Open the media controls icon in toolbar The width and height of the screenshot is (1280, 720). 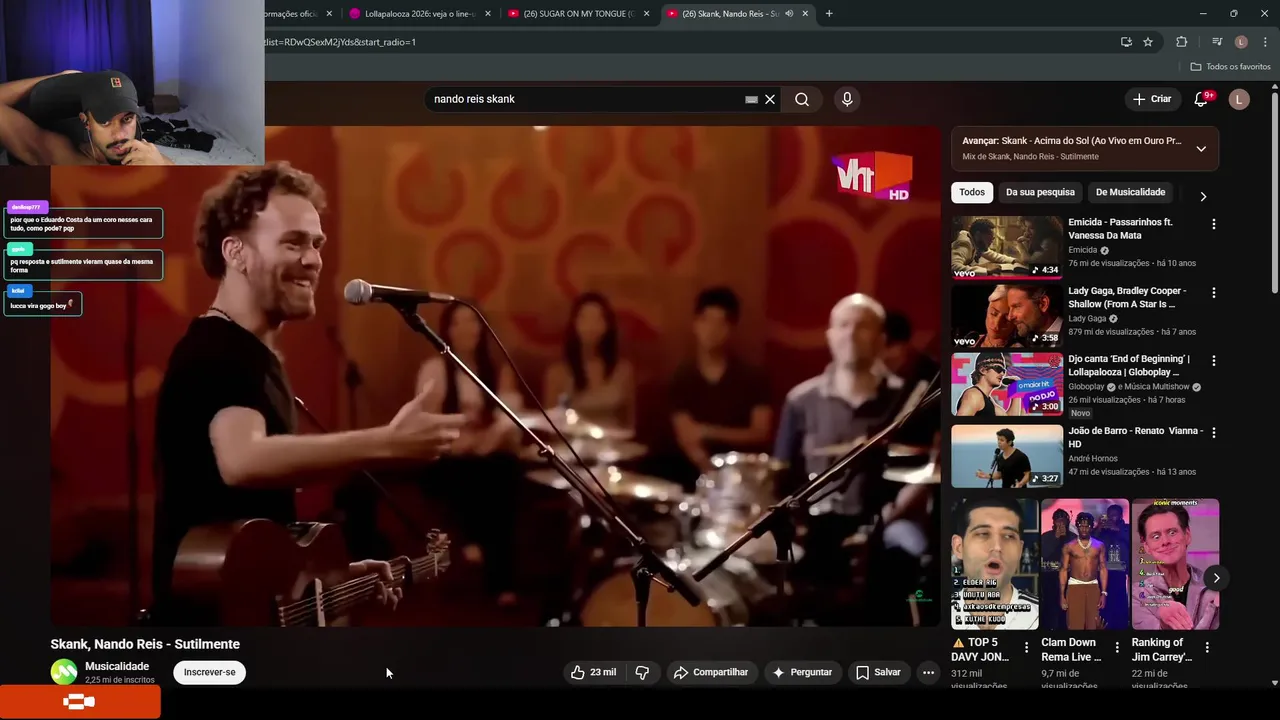[x=1217, y=42]
